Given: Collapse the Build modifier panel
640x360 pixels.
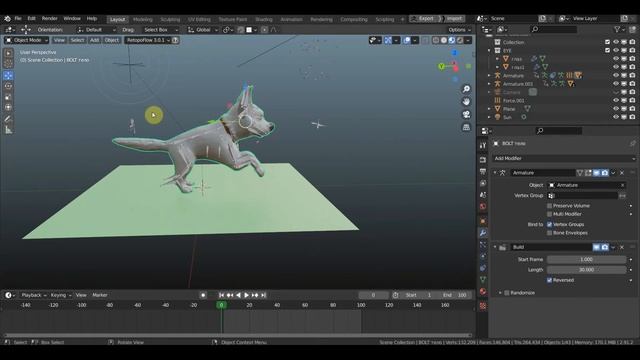Looking at the screenshot, I should coord(495,247).
